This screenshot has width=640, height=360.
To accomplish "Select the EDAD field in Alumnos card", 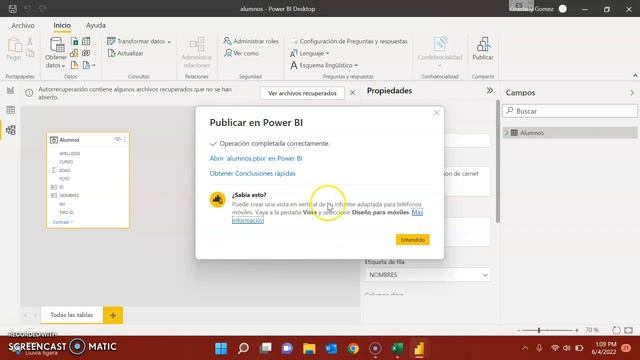I will tap(64, 170).
